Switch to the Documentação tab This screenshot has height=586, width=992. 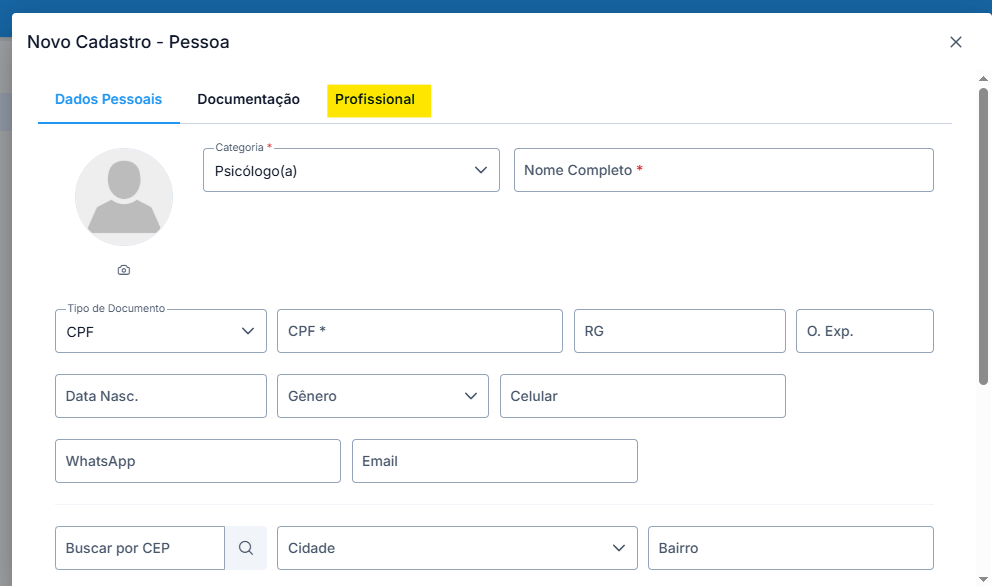248,99
